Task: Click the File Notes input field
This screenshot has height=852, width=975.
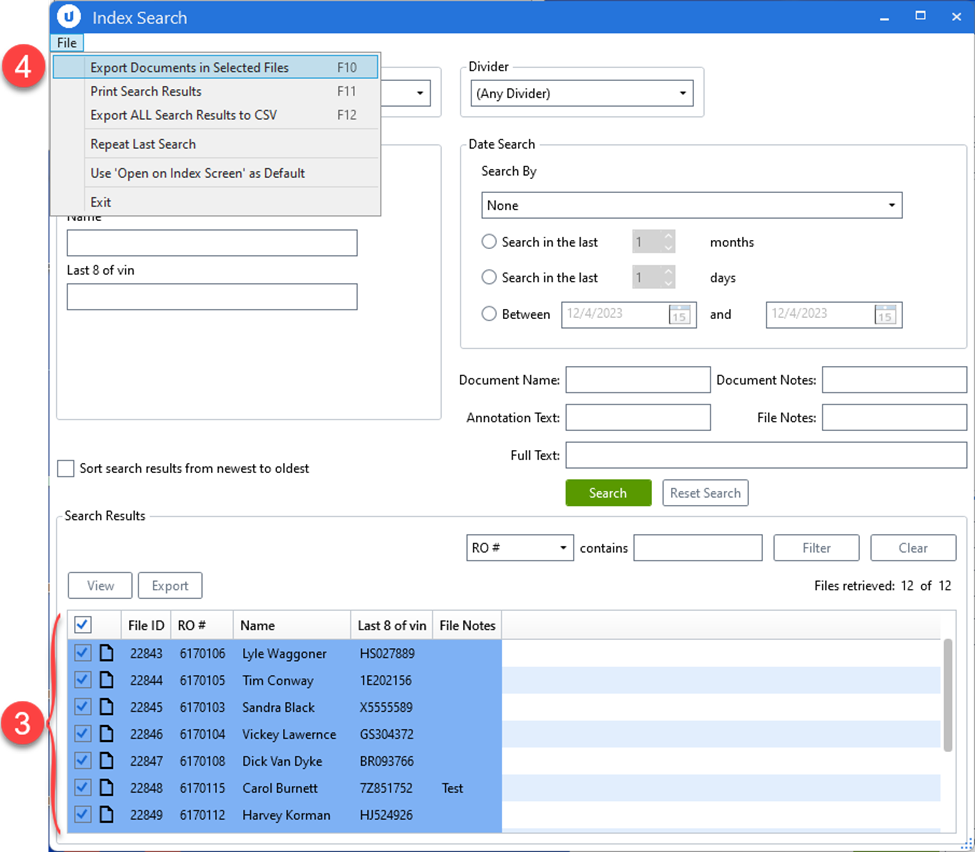Action: pos(894,417)
